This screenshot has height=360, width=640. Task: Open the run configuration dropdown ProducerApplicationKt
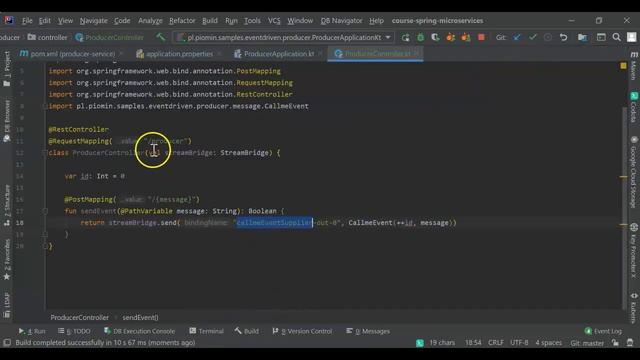point(284,38)
